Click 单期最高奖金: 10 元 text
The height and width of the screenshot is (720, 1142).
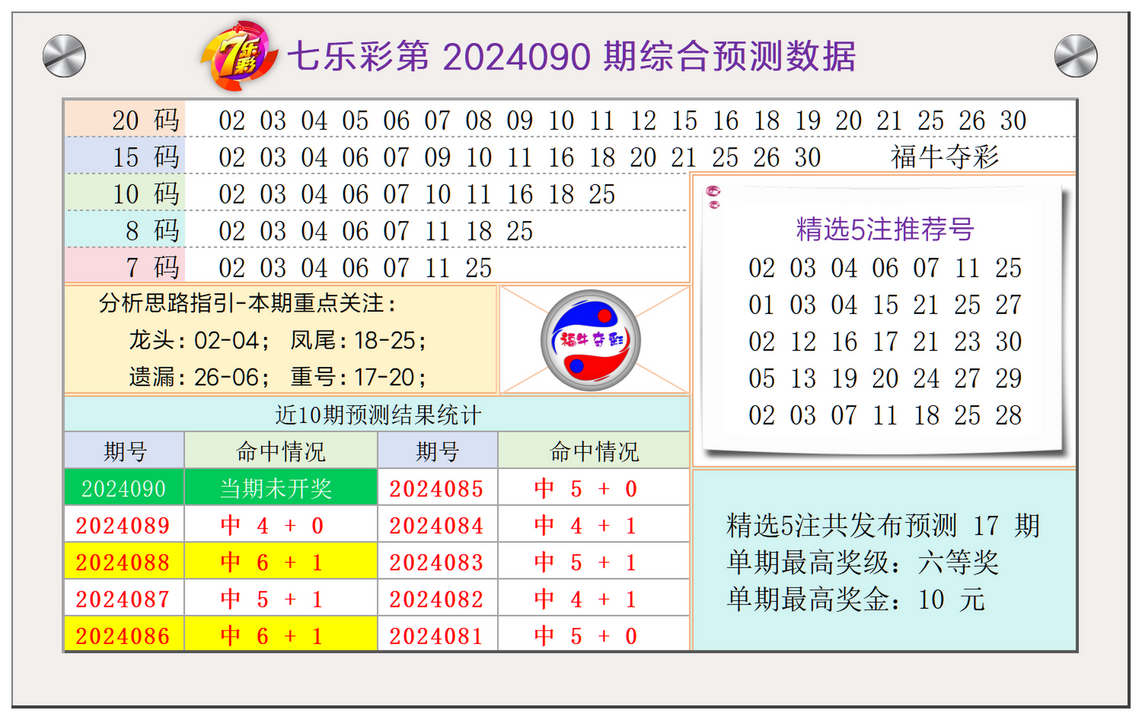(856, 599)
